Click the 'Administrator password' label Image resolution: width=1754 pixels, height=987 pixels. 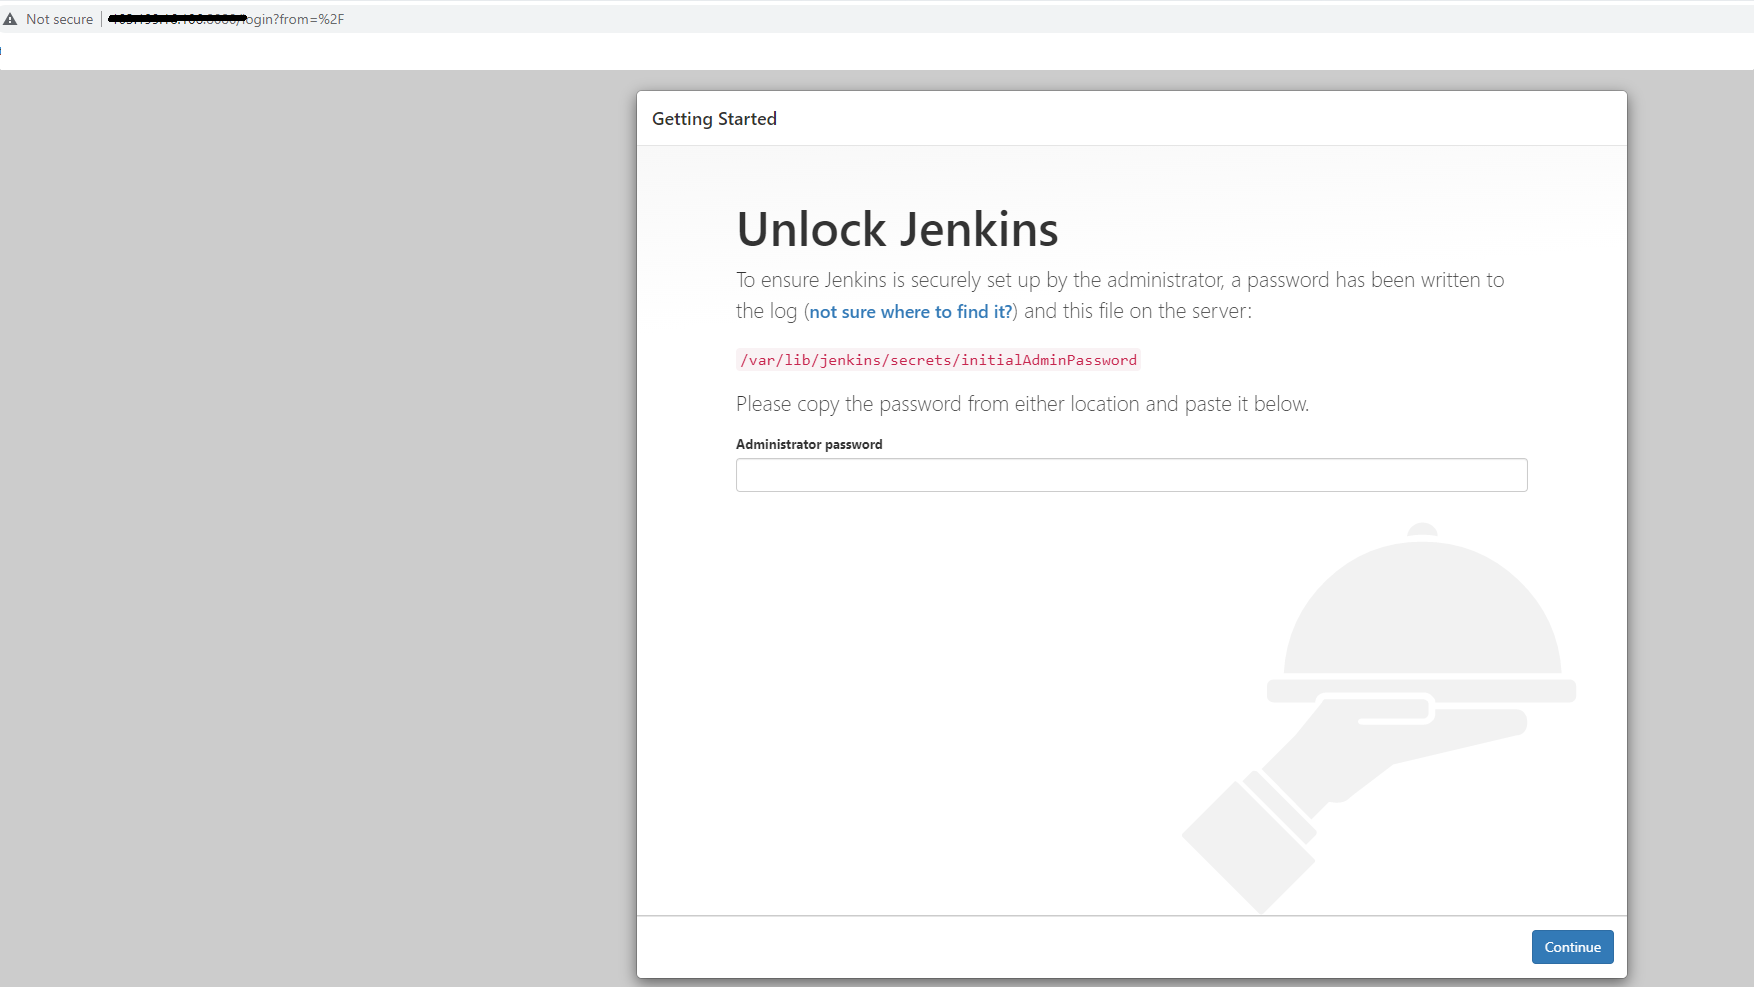coord(809,444)
